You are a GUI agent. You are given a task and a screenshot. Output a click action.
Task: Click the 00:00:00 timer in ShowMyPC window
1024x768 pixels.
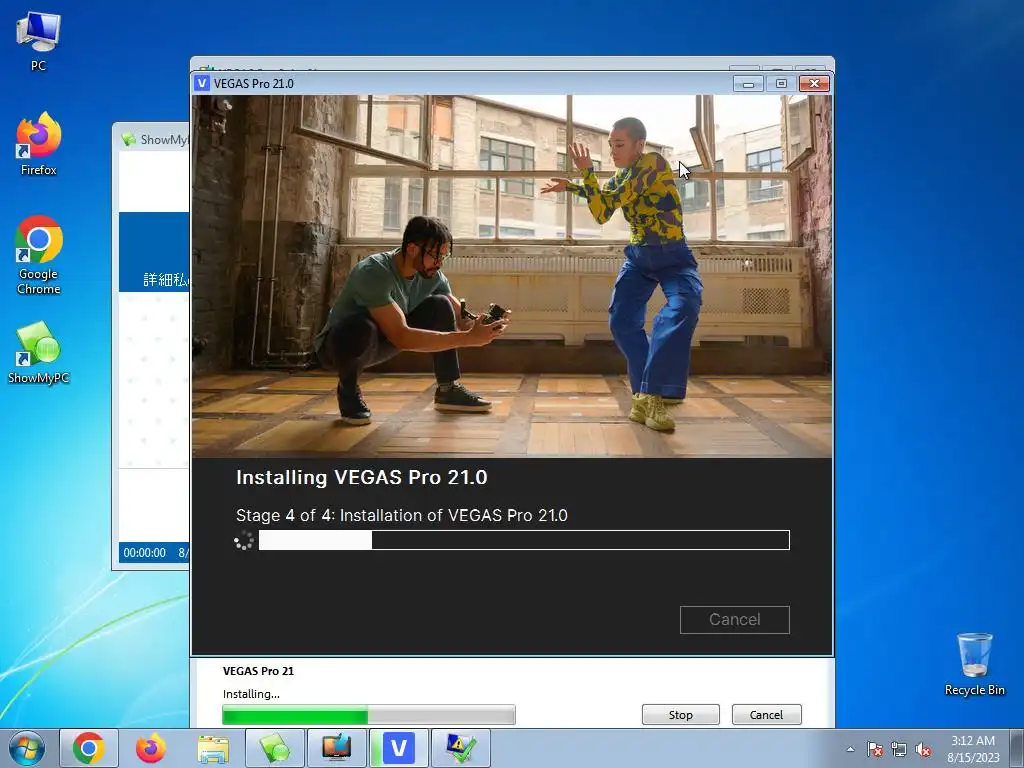coord(144,552)
